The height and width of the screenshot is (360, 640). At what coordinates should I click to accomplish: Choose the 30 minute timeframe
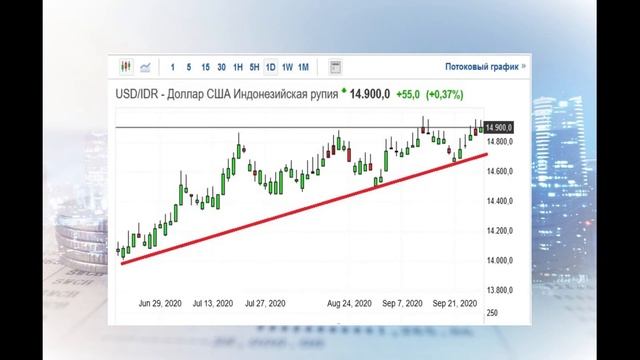click(222, 67)
